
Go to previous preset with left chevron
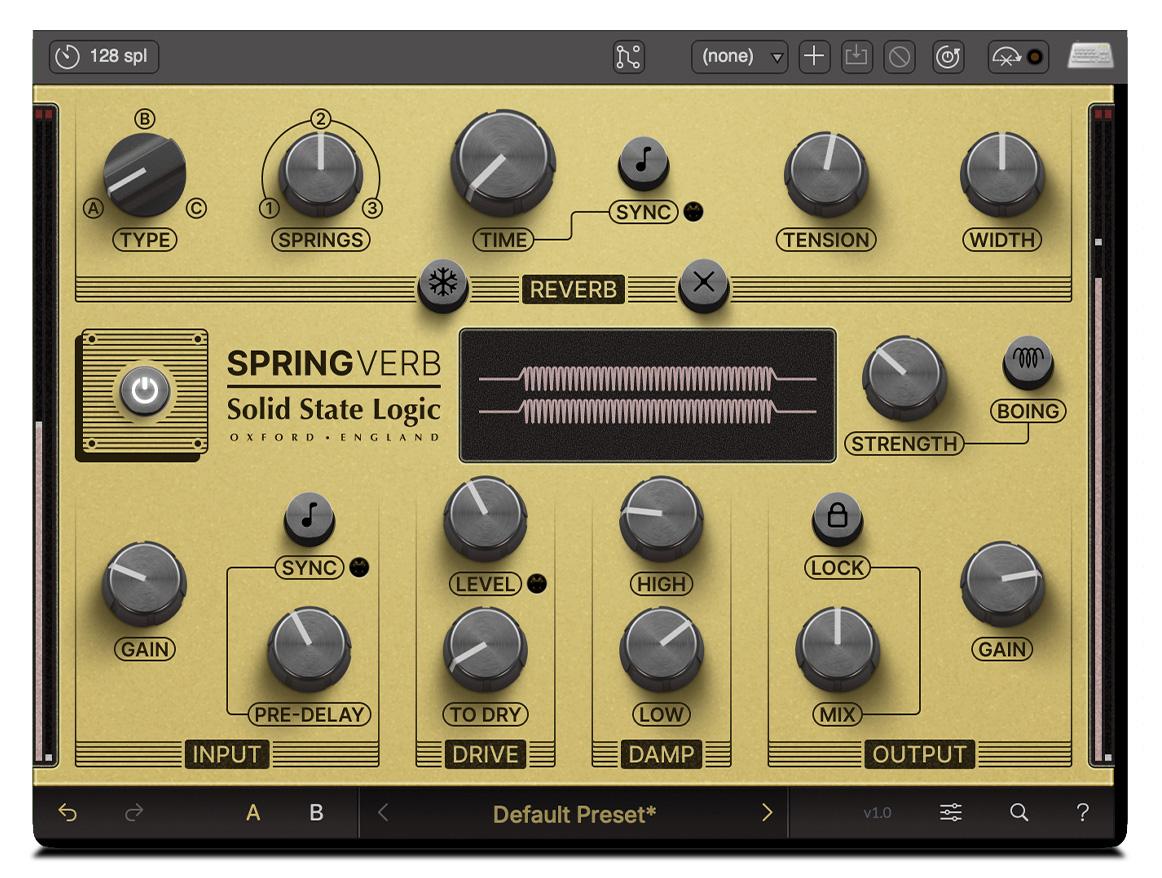click(x=380, y=813)
